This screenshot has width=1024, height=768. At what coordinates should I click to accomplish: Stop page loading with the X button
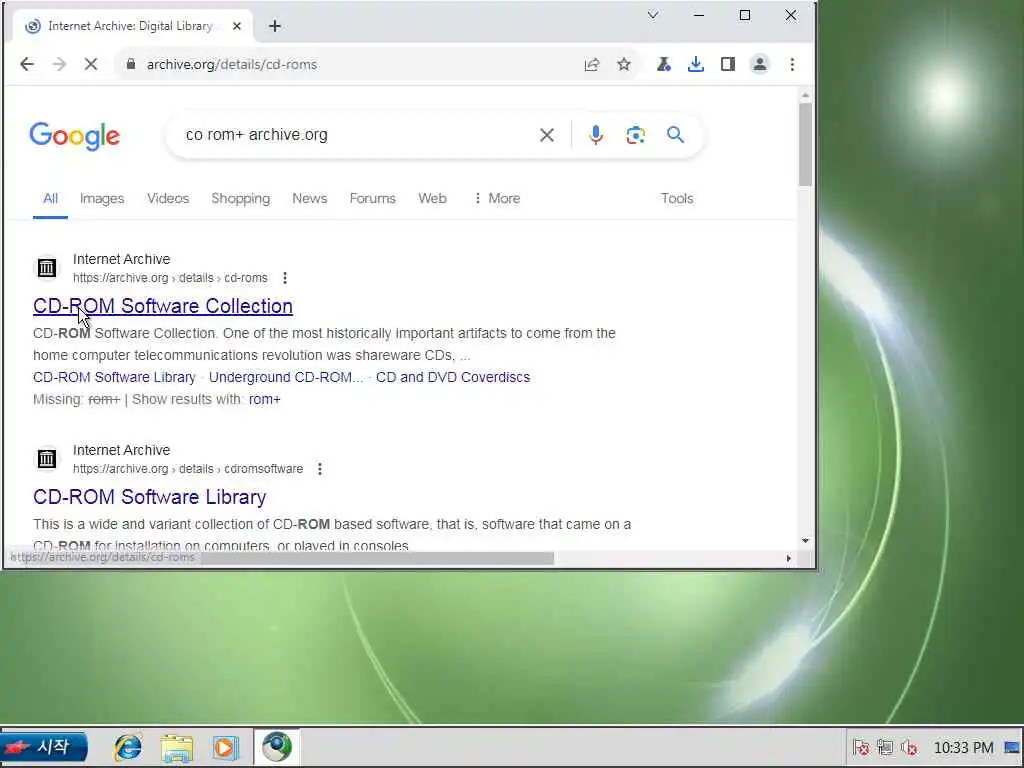91,64
